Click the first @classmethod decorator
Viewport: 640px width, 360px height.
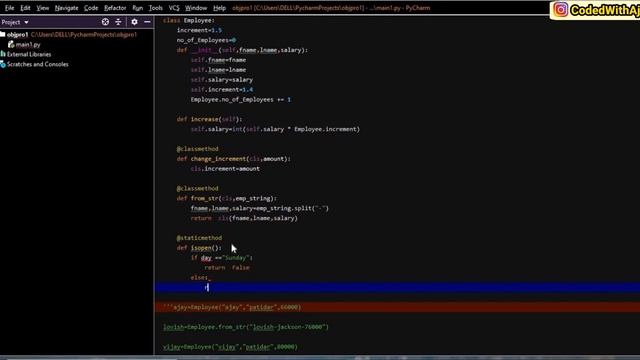pos(198,149)
